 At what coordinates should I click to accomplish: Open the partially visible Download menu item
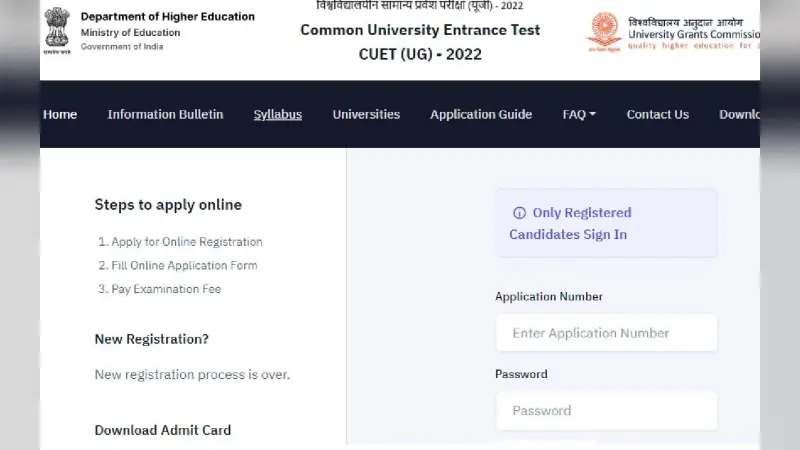(x=739, y=114)
